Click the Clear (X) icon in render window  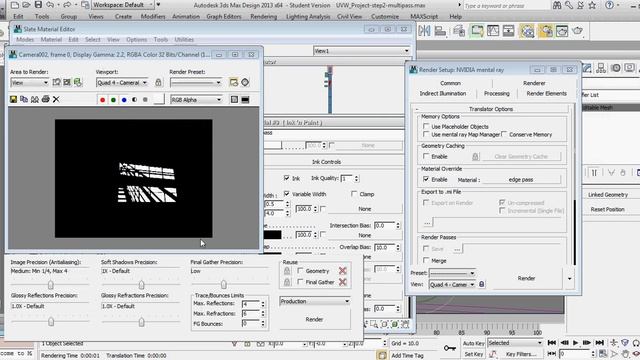(x=56, y=99)
